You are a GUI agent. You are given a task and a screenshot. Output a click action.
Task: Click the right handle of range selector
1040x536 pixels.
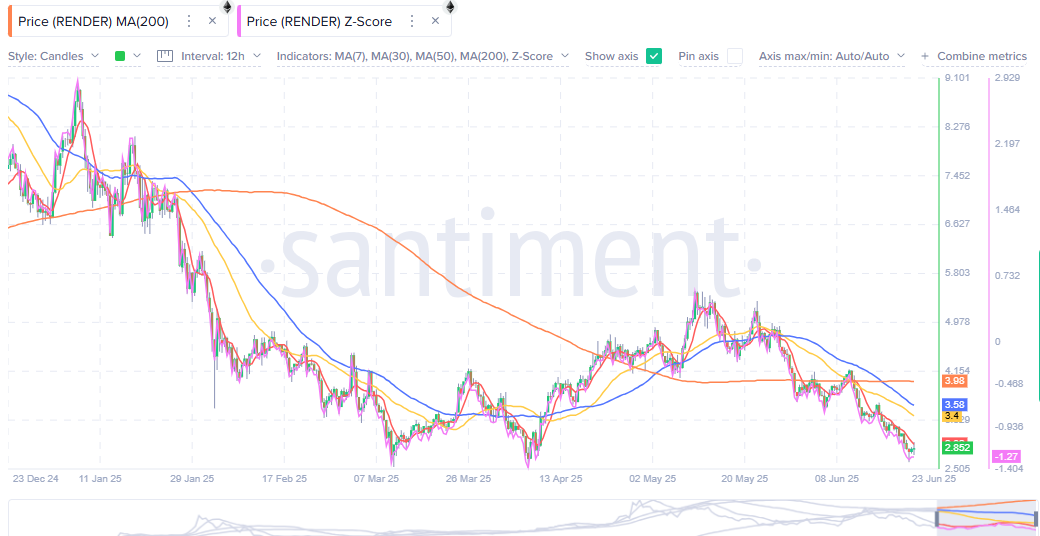coord(1035,518)
